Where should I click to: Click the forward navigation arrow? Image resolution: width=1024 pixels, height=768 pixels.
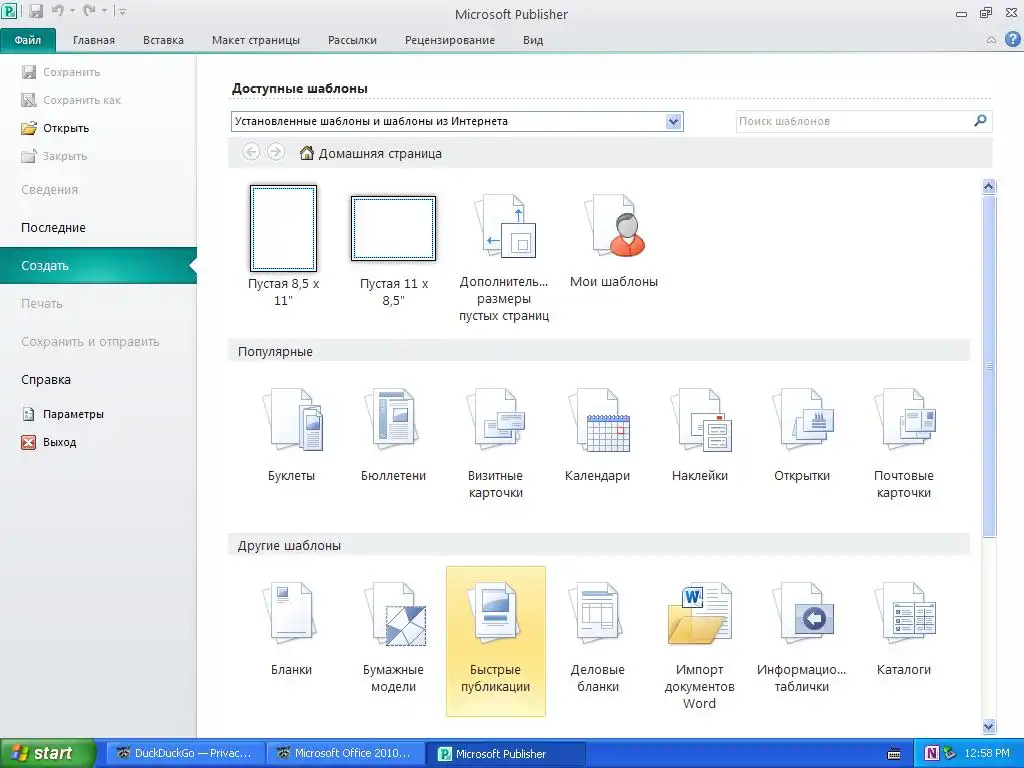pos(276,152)
